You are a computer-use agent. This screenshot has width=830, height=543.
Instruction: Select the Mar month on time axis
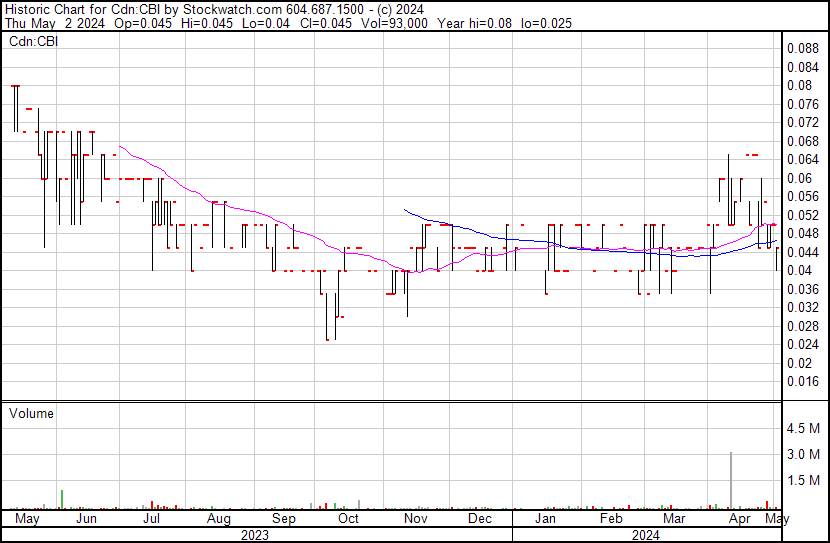pyautogui.click(x=675, y=519)
